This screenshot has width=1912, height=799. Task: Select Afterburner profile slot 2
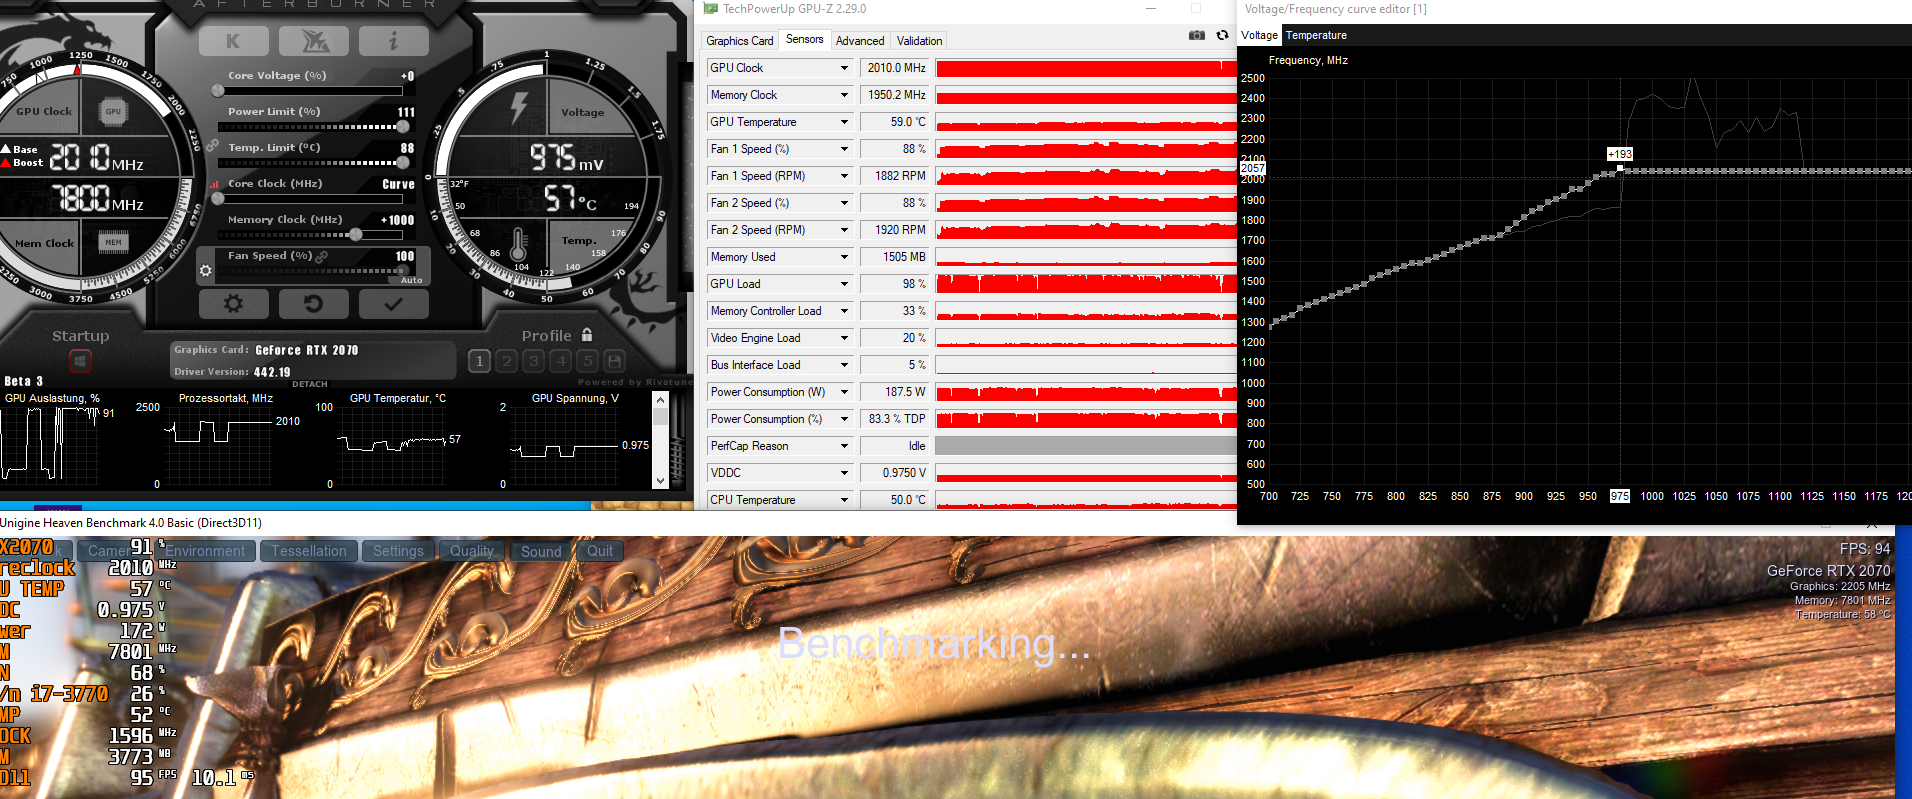point(506,361)
